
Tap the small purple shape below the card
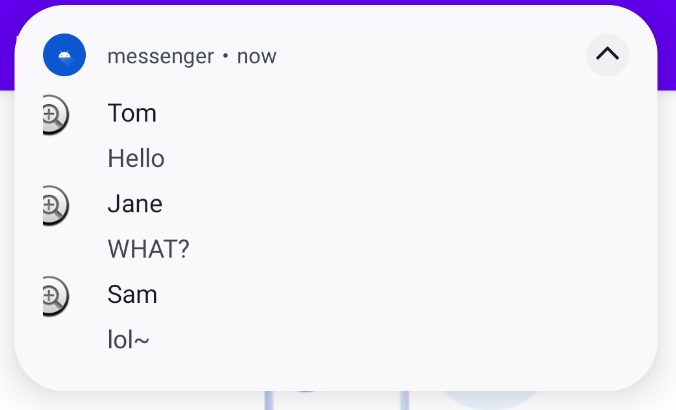click(x=305, y=391)
